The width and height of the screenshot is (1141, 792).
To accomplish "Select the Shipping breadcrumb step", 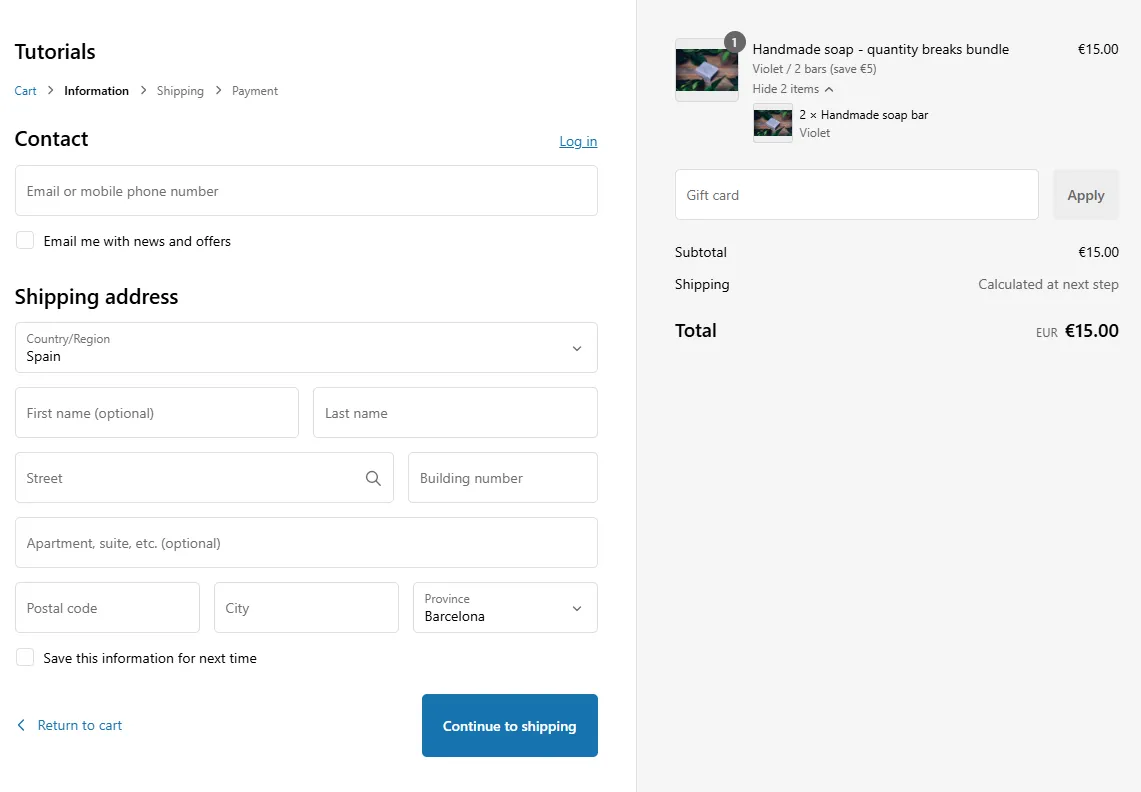I will pos(180,91).
